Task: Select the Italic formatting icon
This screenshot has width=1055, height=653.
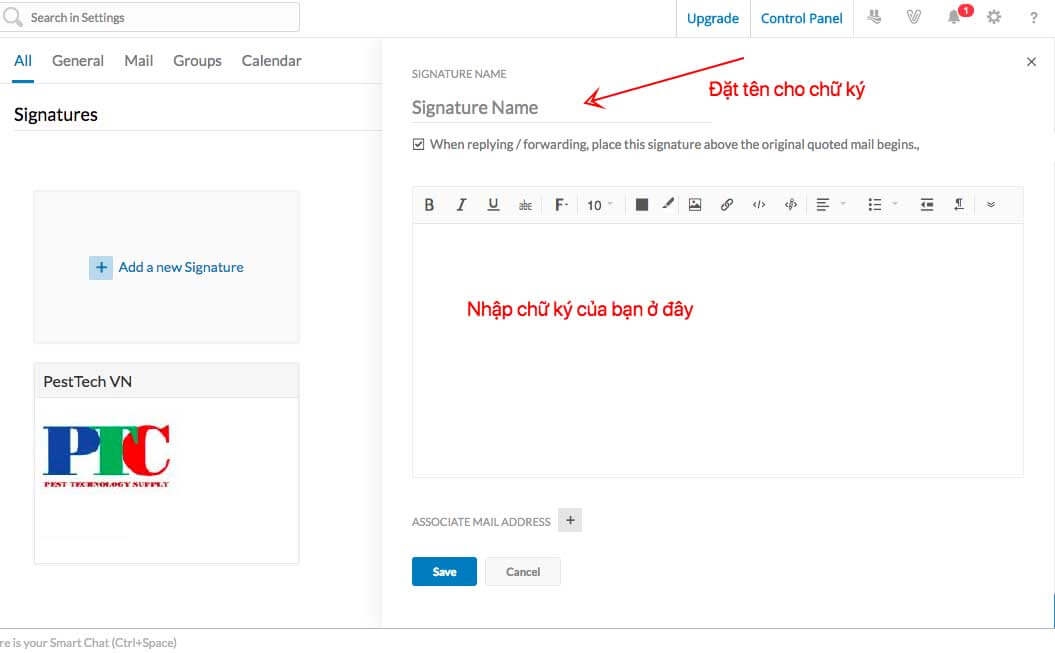Action: (461, 204)
